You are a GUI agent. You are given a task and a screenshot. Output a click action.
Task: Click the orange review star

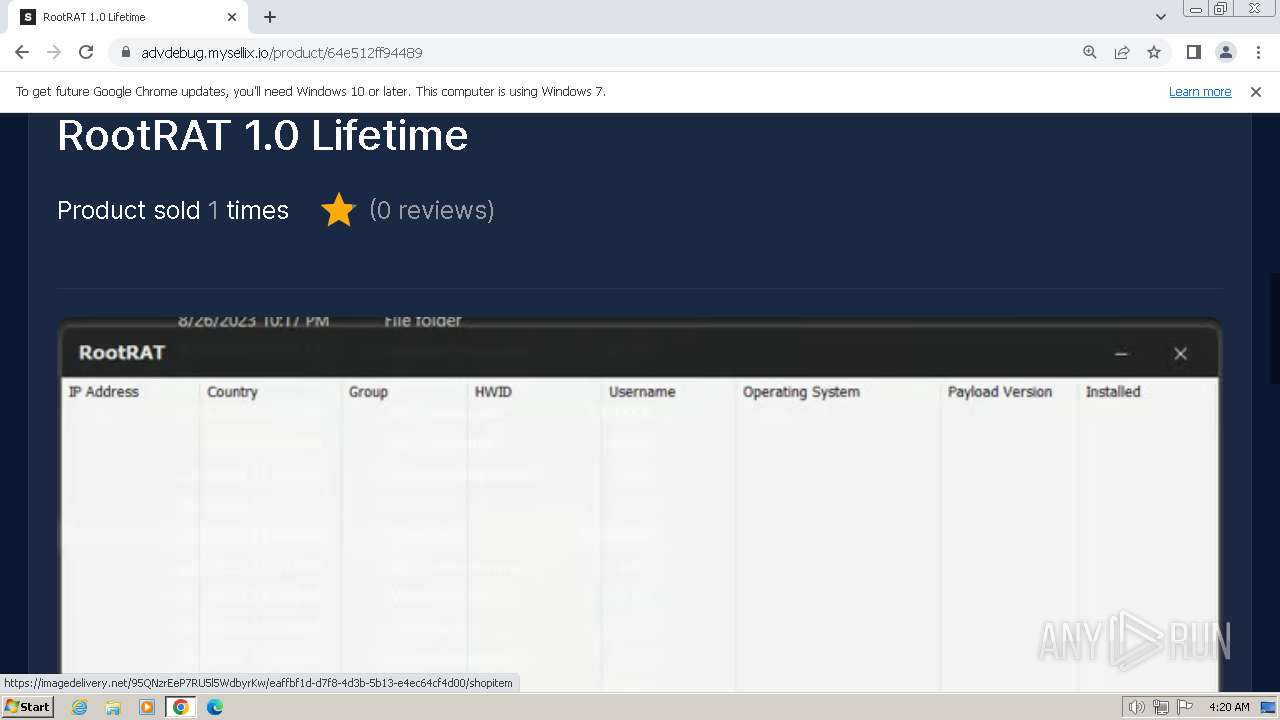pos(338,210)
